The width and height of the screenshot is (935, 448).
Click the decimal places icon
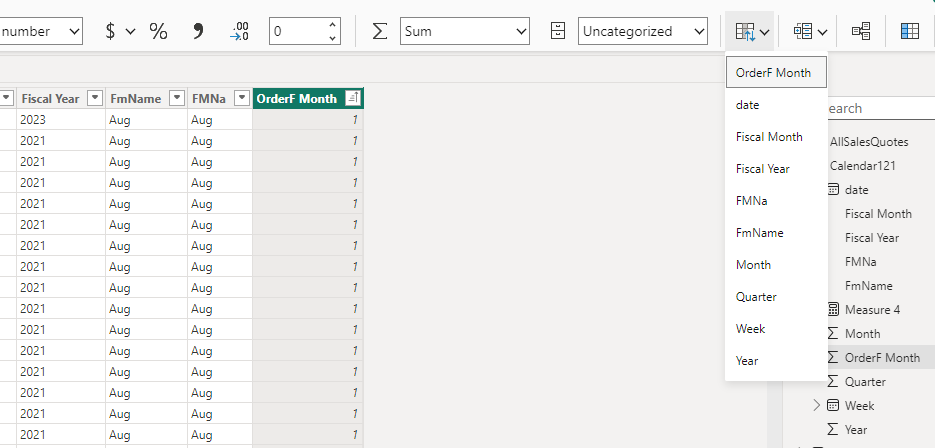click(x=239, y=32)
